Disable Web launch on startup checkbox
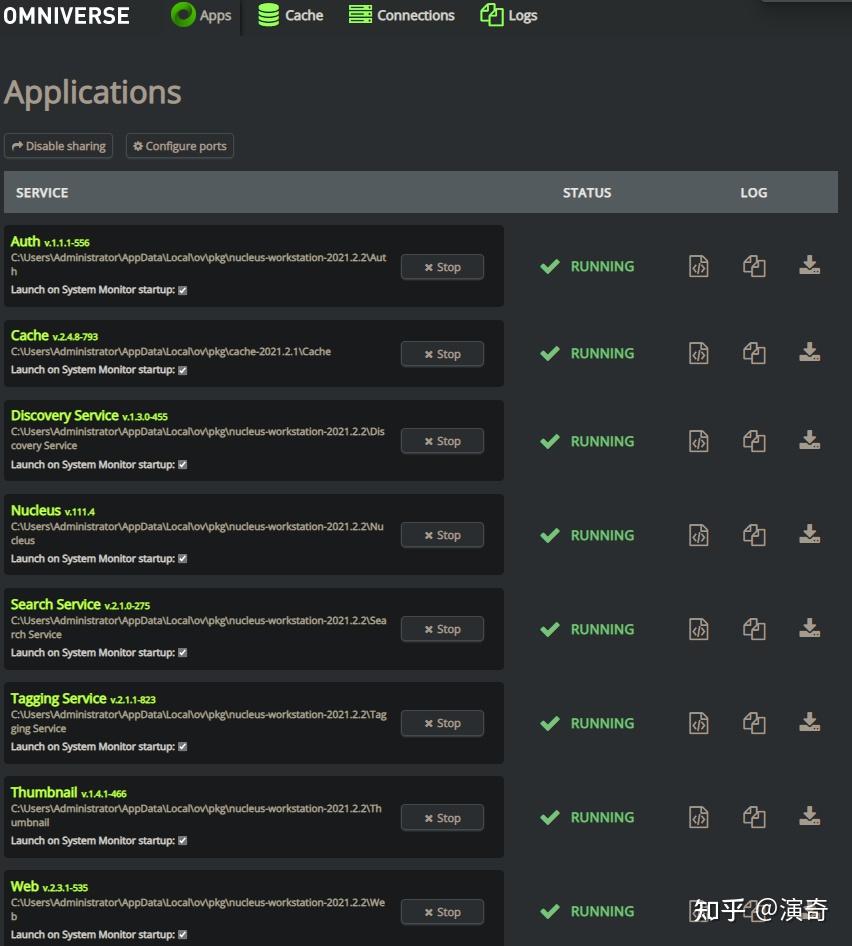Screen dimensions: 852x946 [182, 935]
